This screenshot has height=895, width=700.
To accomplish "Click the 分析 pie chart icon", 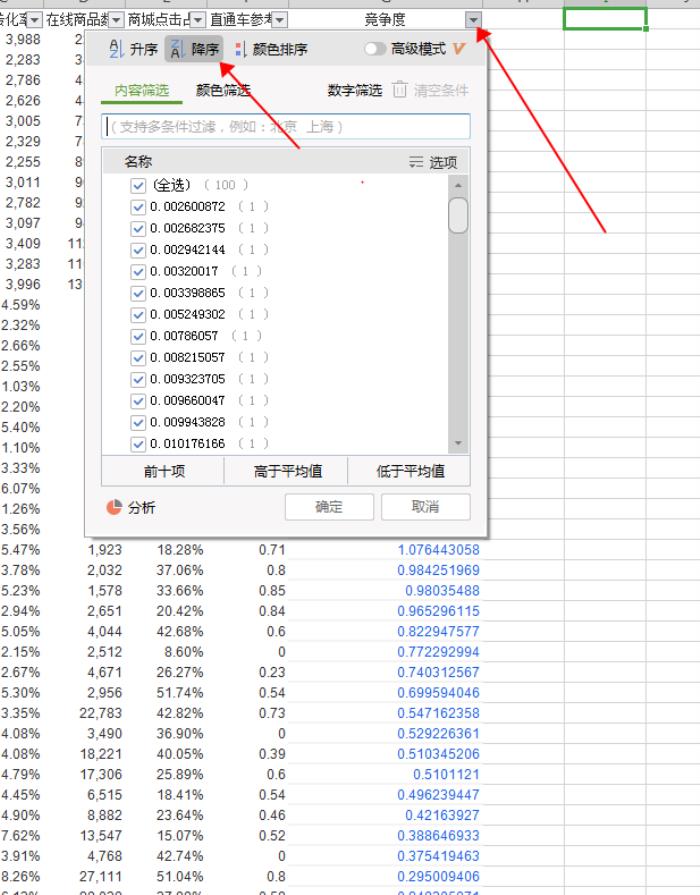I will pyautogui.click(x=114, y=507).
